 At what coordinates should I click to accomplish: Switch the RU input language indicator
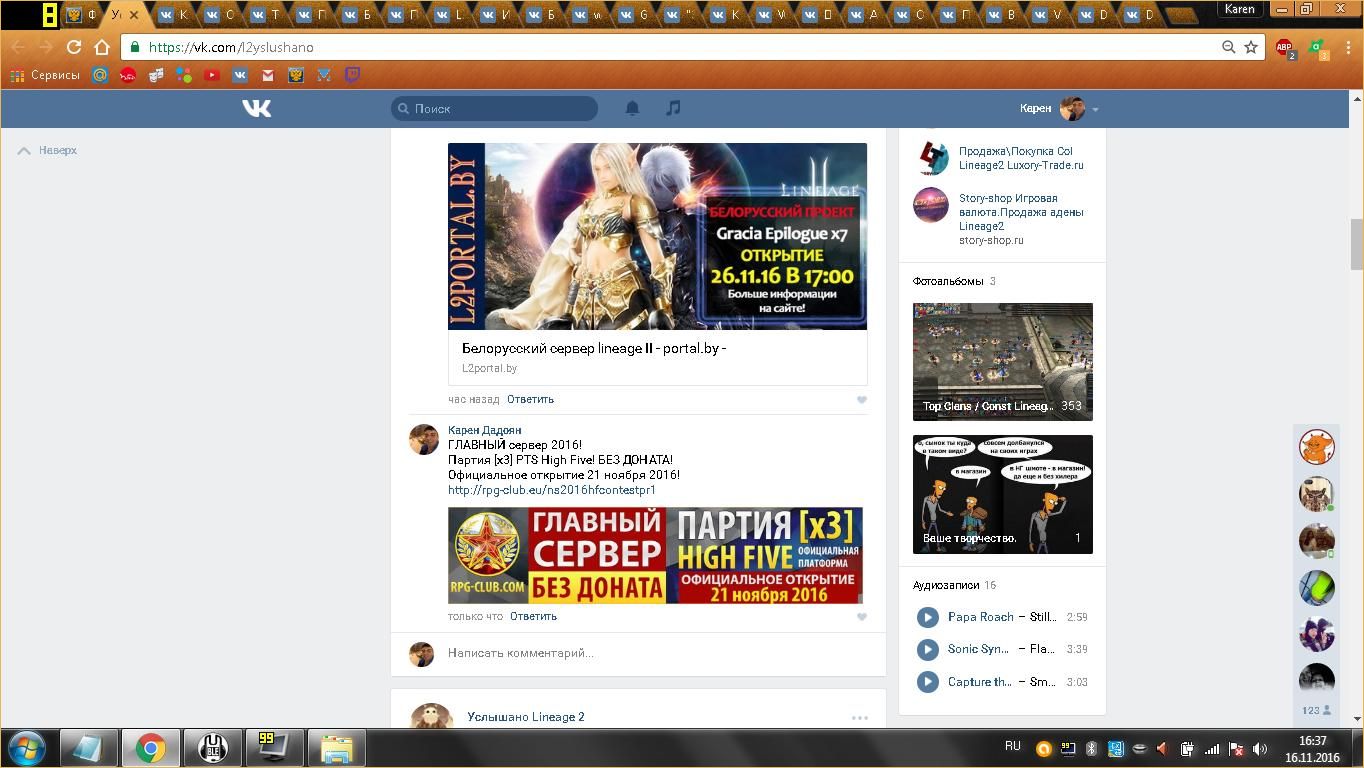[x=1013, y=746]
